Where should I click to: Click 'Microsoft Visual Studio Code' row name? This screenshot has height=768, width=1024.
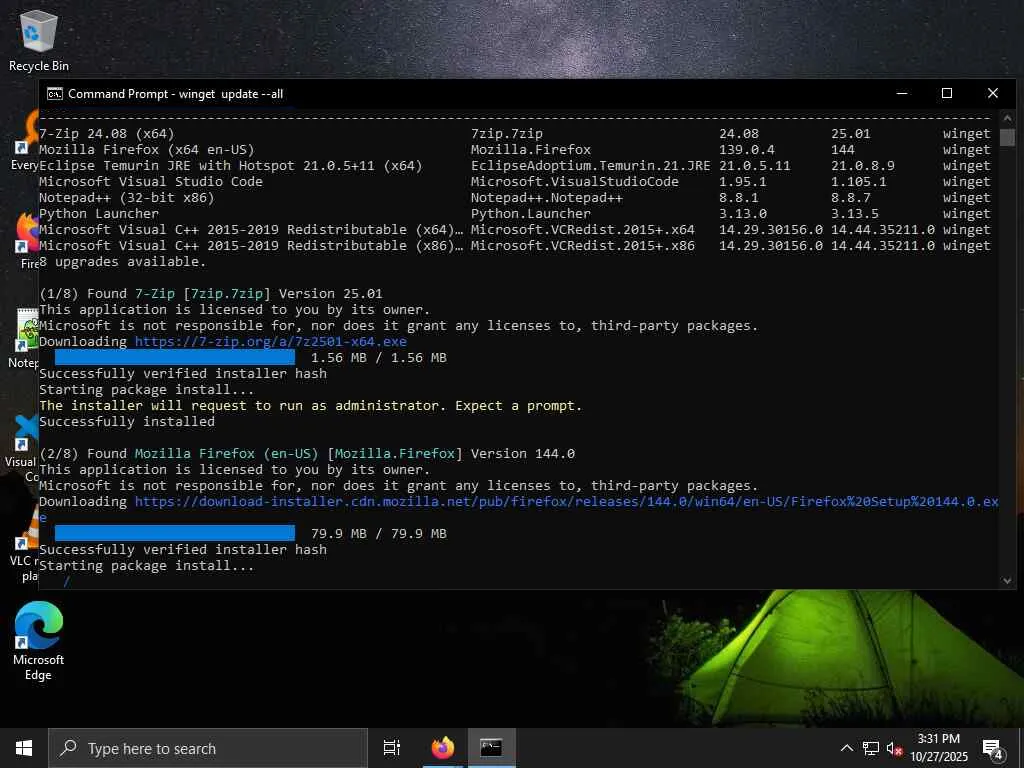(x=151, y=182)
